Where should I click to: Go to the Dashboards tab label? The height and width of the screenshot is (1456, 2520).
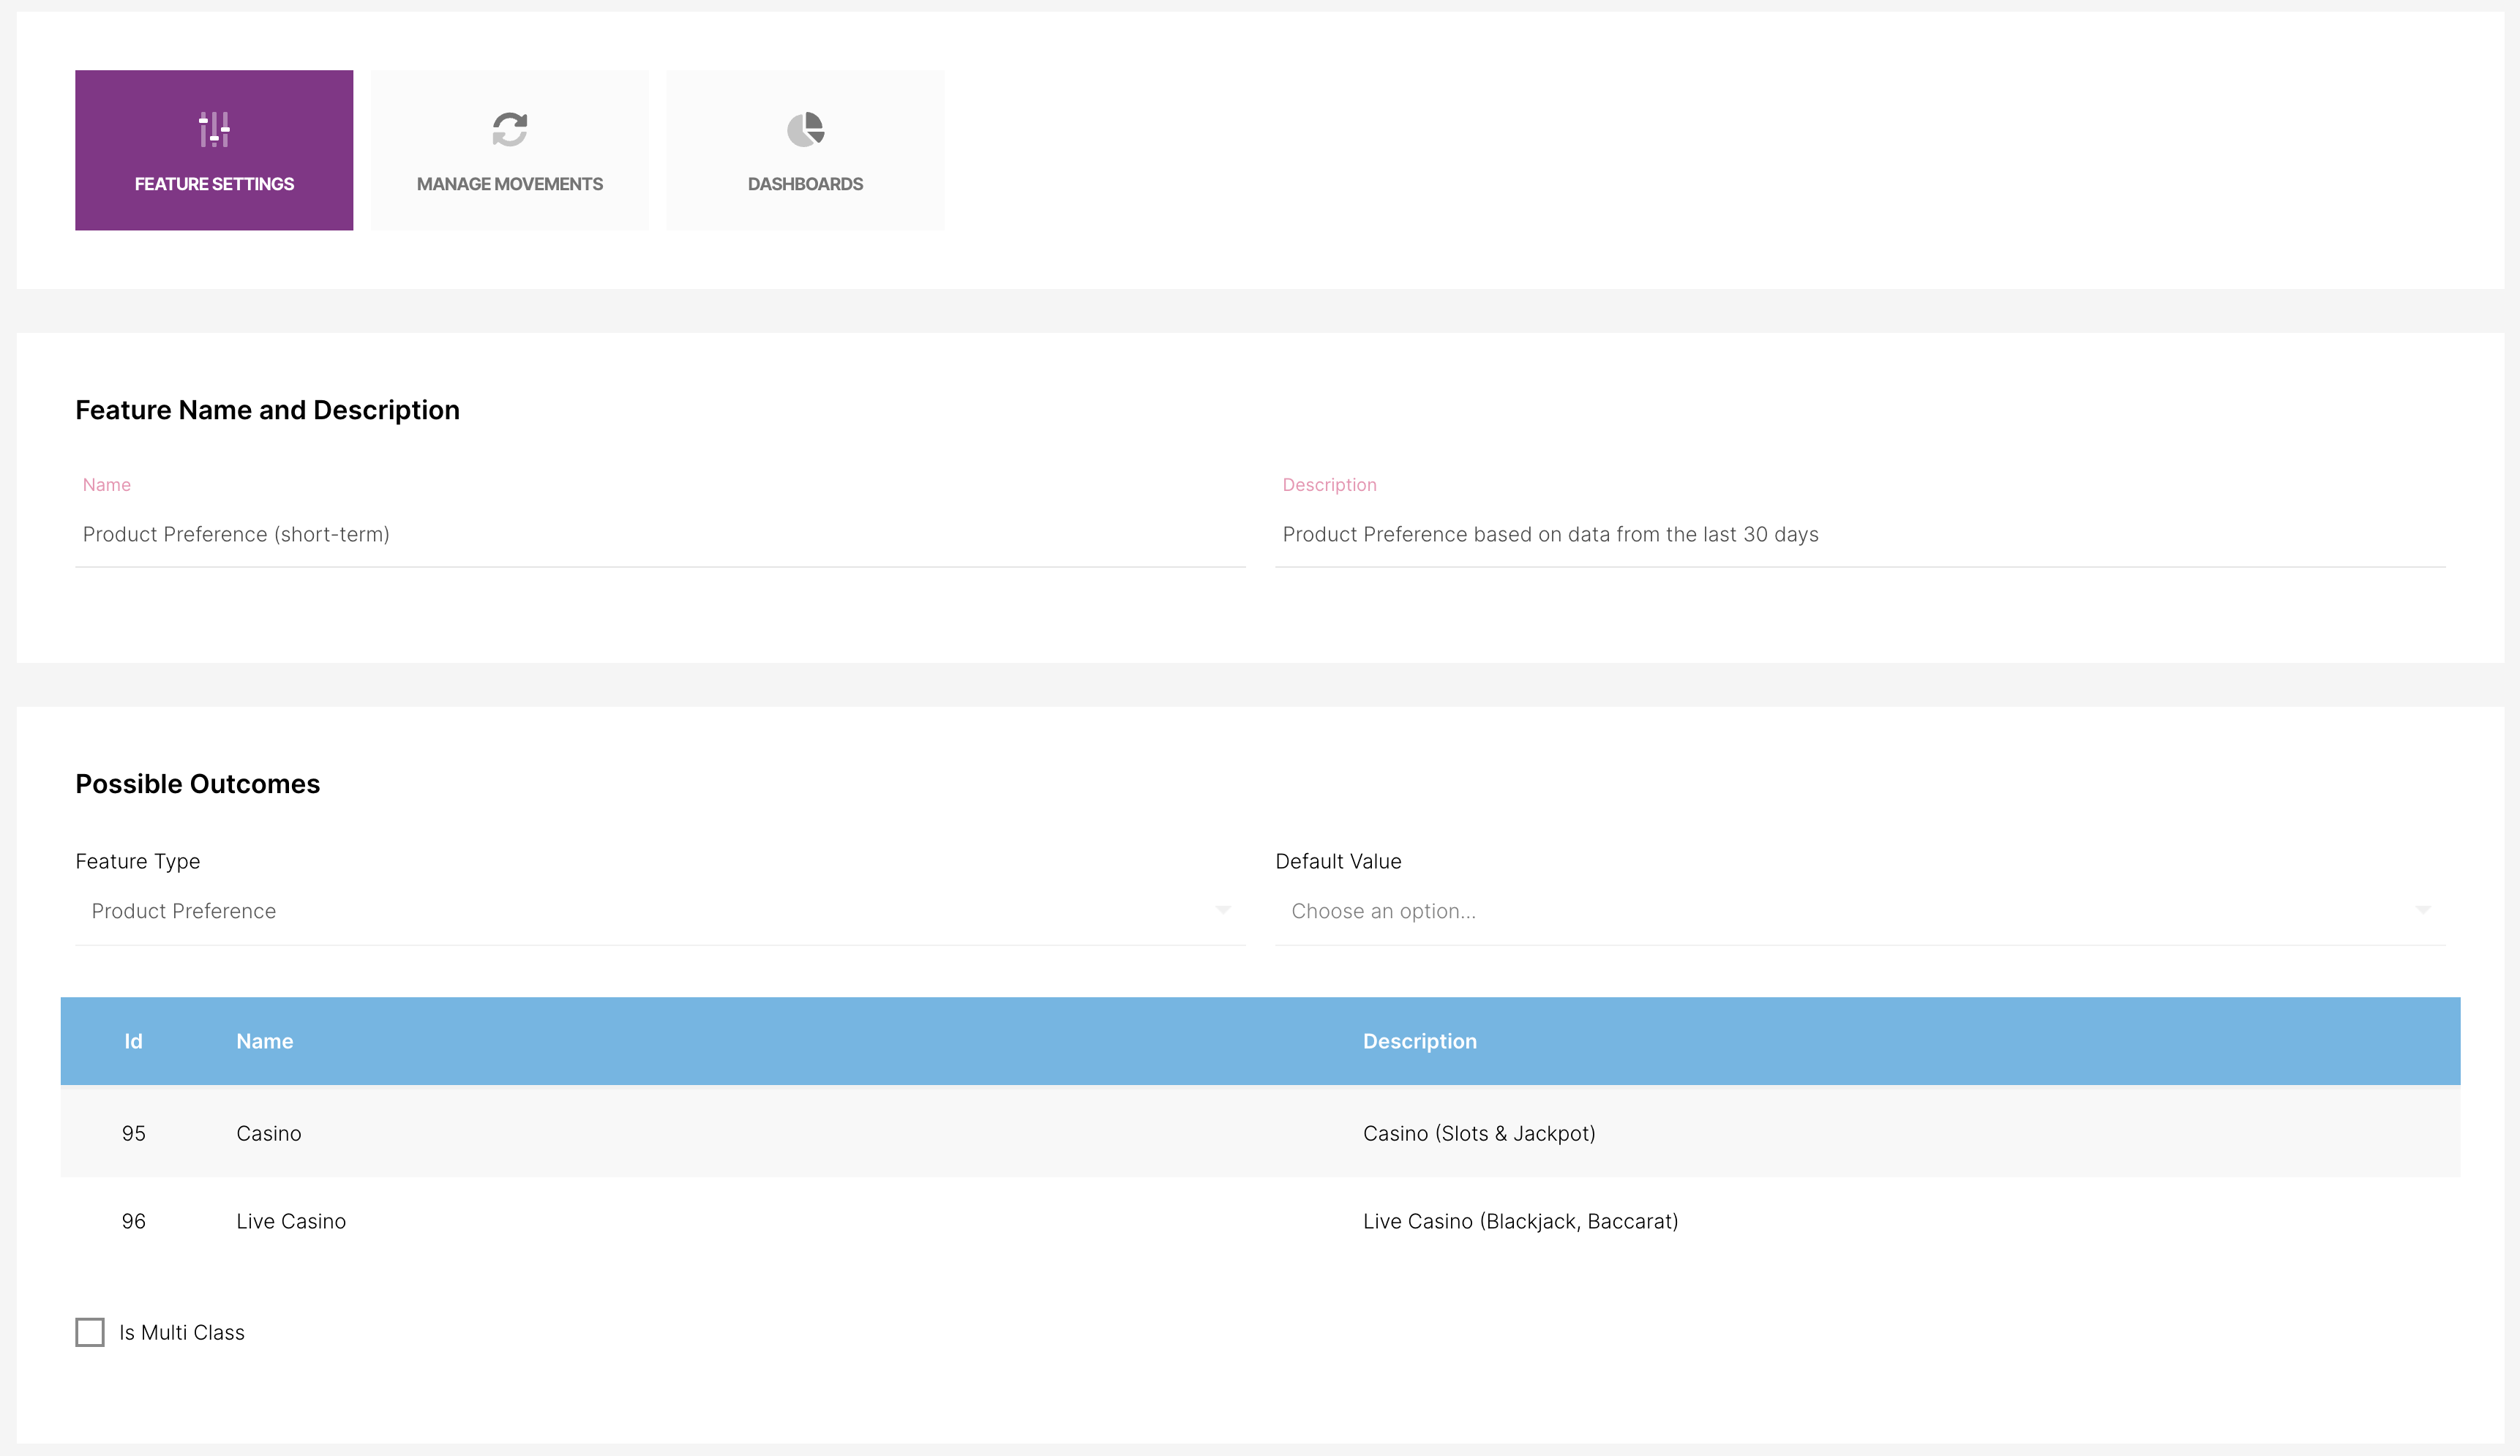[x=805, y=184]
